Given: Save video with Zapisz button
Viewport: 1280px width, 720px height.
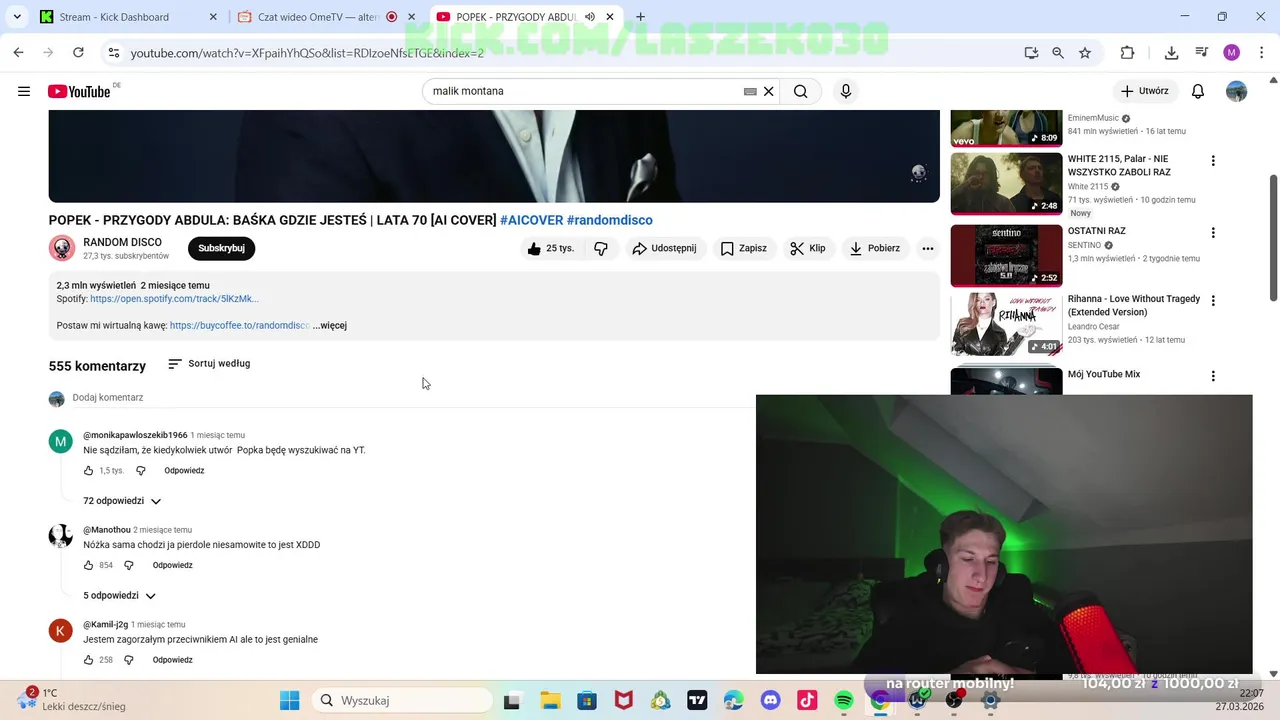Looking at the screenshot, I should [743, 248].
